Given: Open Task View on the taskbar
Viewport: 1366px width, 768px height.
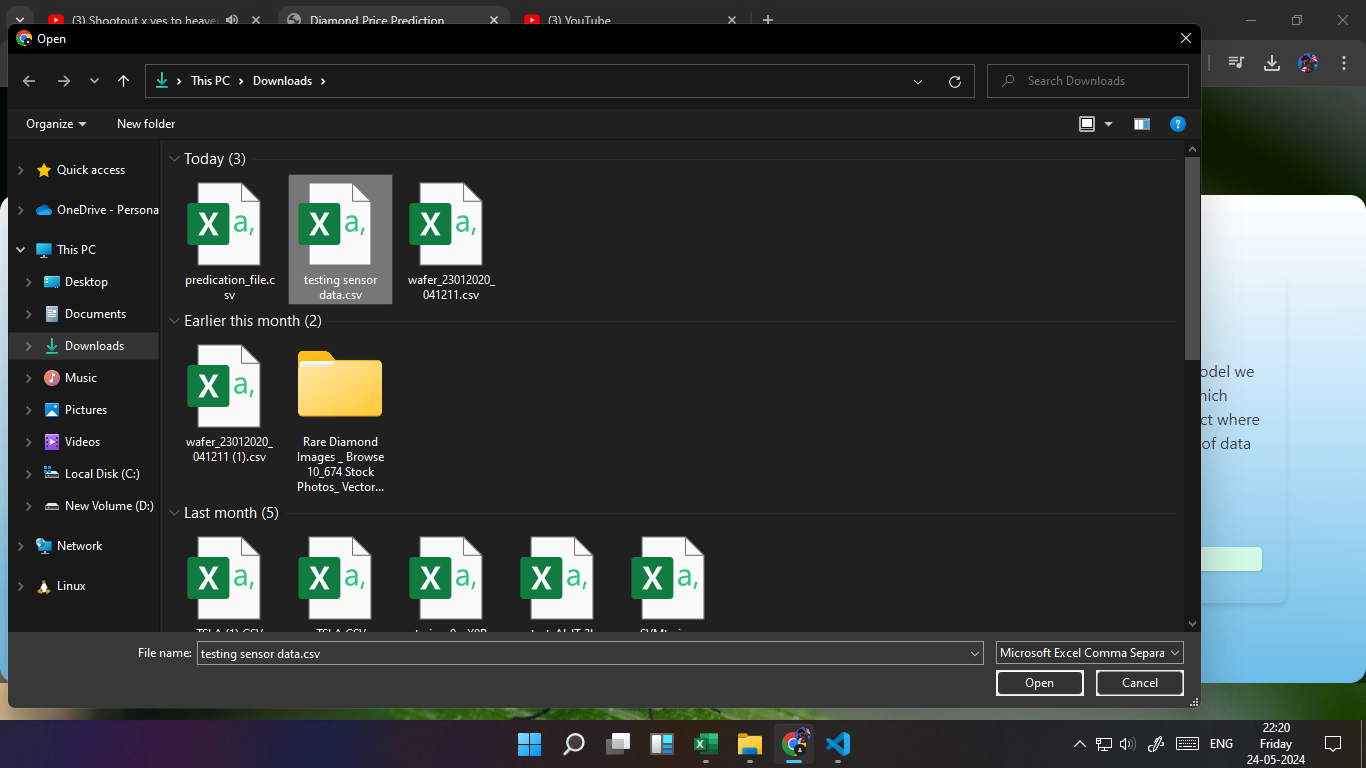Looking at the screenshot, I should click(x=618, y=744).
